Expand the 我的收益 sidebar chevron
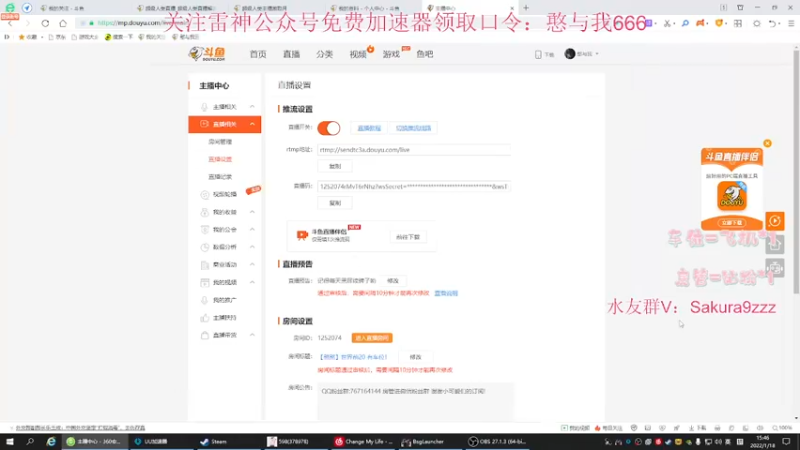This screenshot has width=800, height=450. pos(252,212)
